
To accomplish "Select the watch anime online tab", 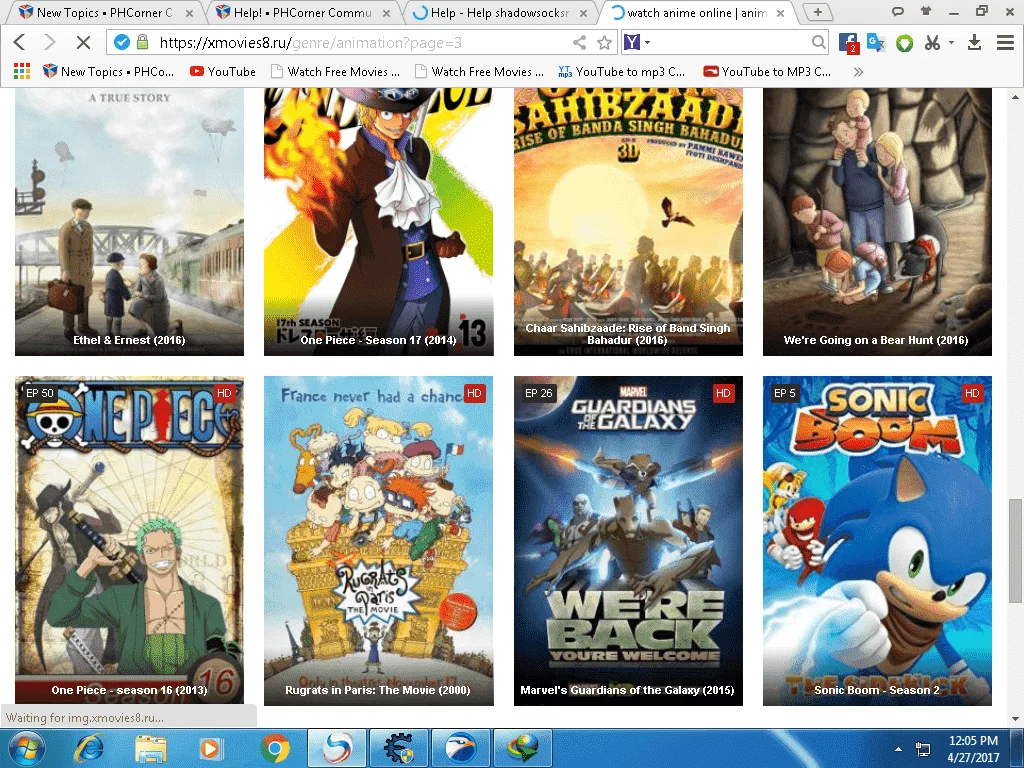I will (x=696, y=12).
